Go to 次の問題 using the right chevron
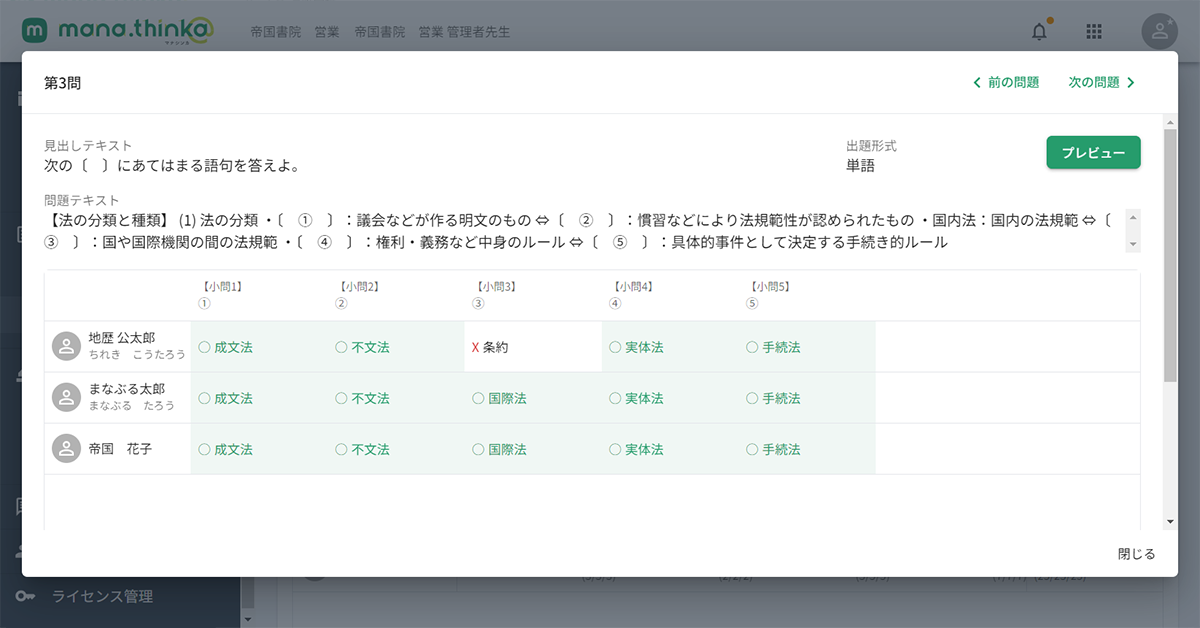Viewport: 1200px width, 628px height. [x=1131, y=83]
